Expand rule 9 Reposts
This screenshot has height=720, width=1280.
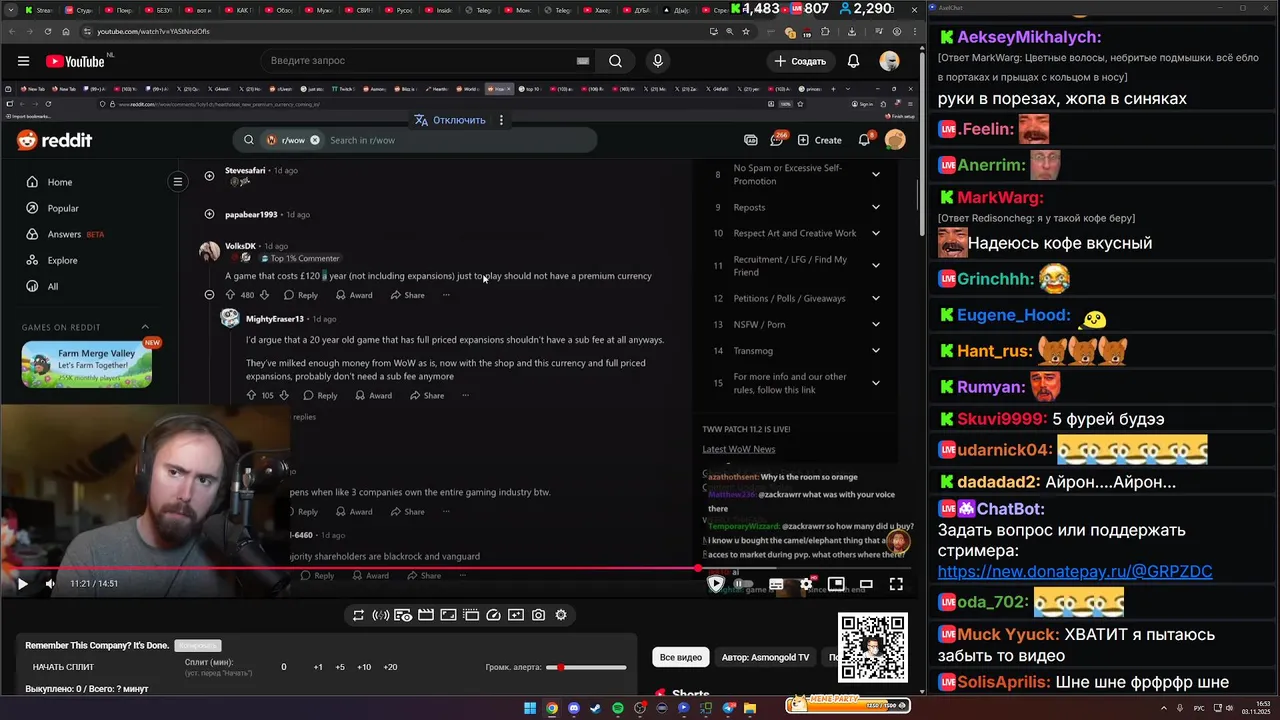click(875, 207)
